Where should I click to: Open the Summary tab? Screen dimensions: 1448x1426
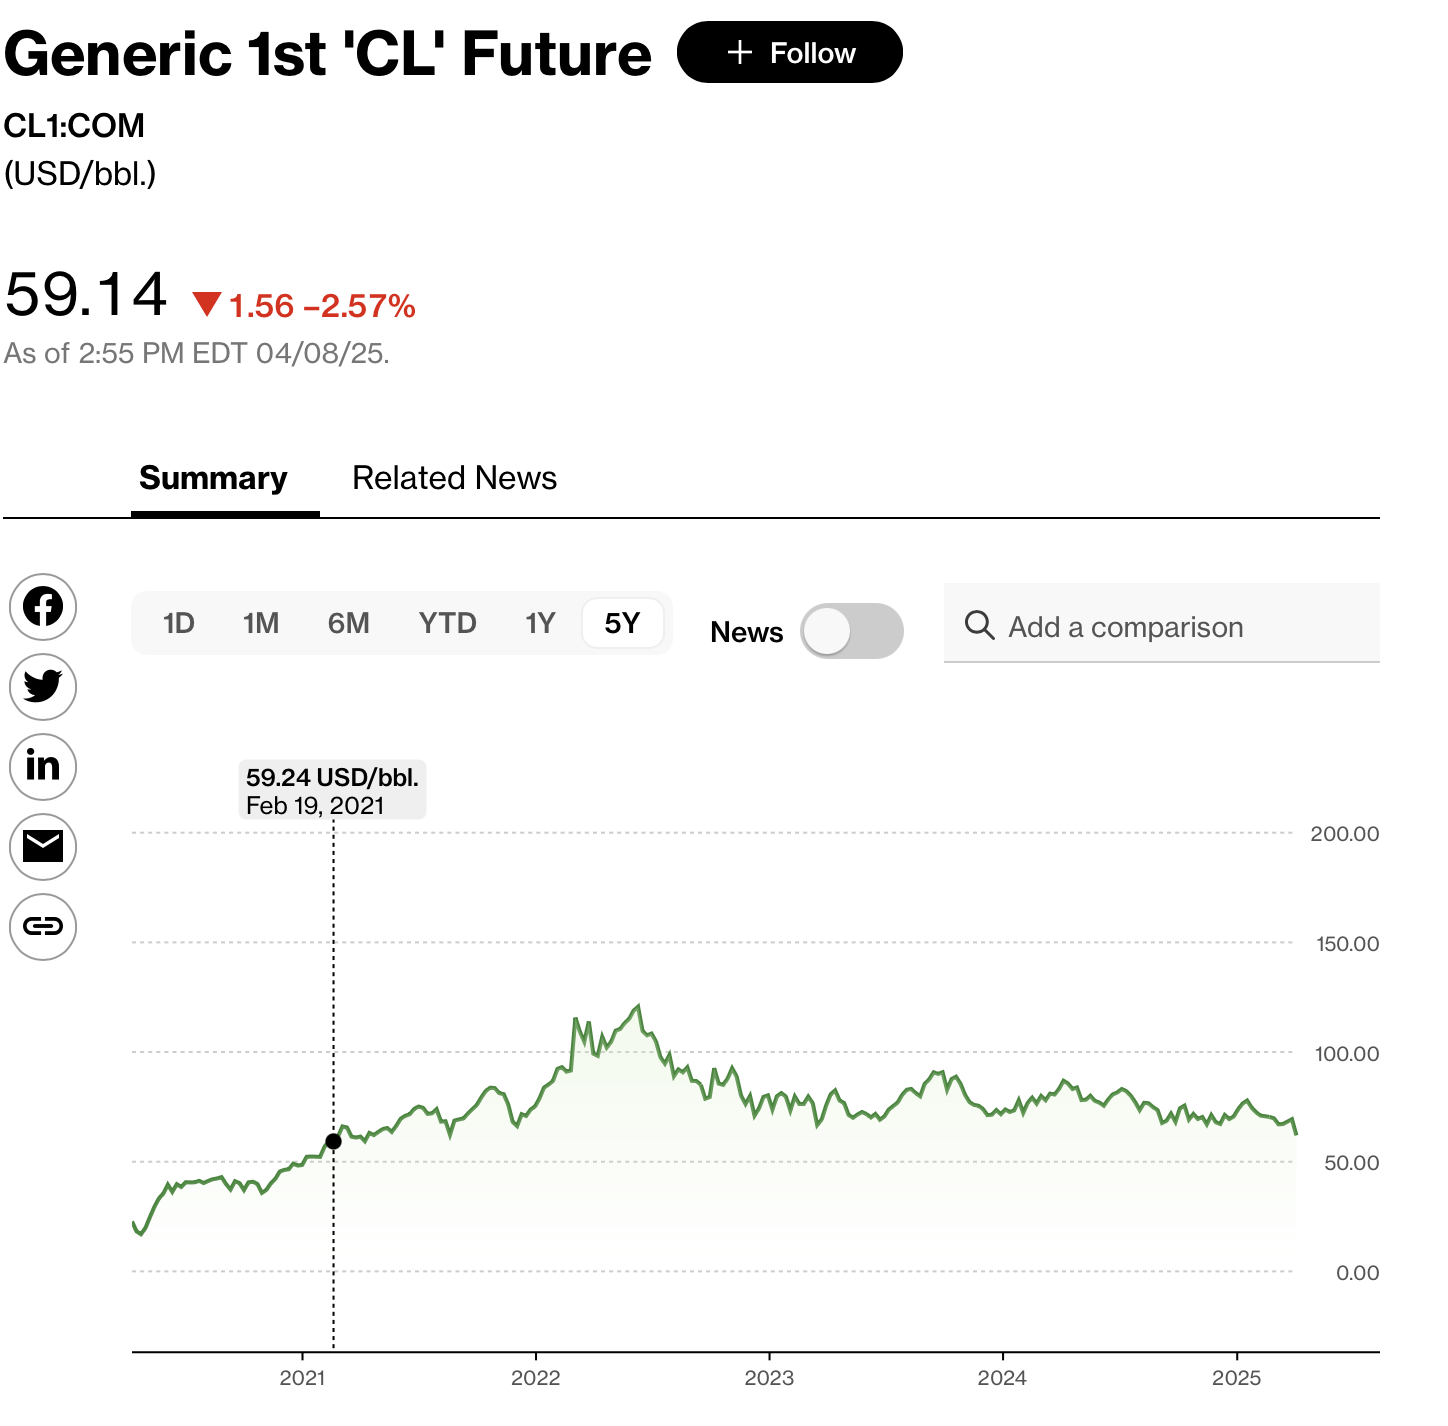213,479
